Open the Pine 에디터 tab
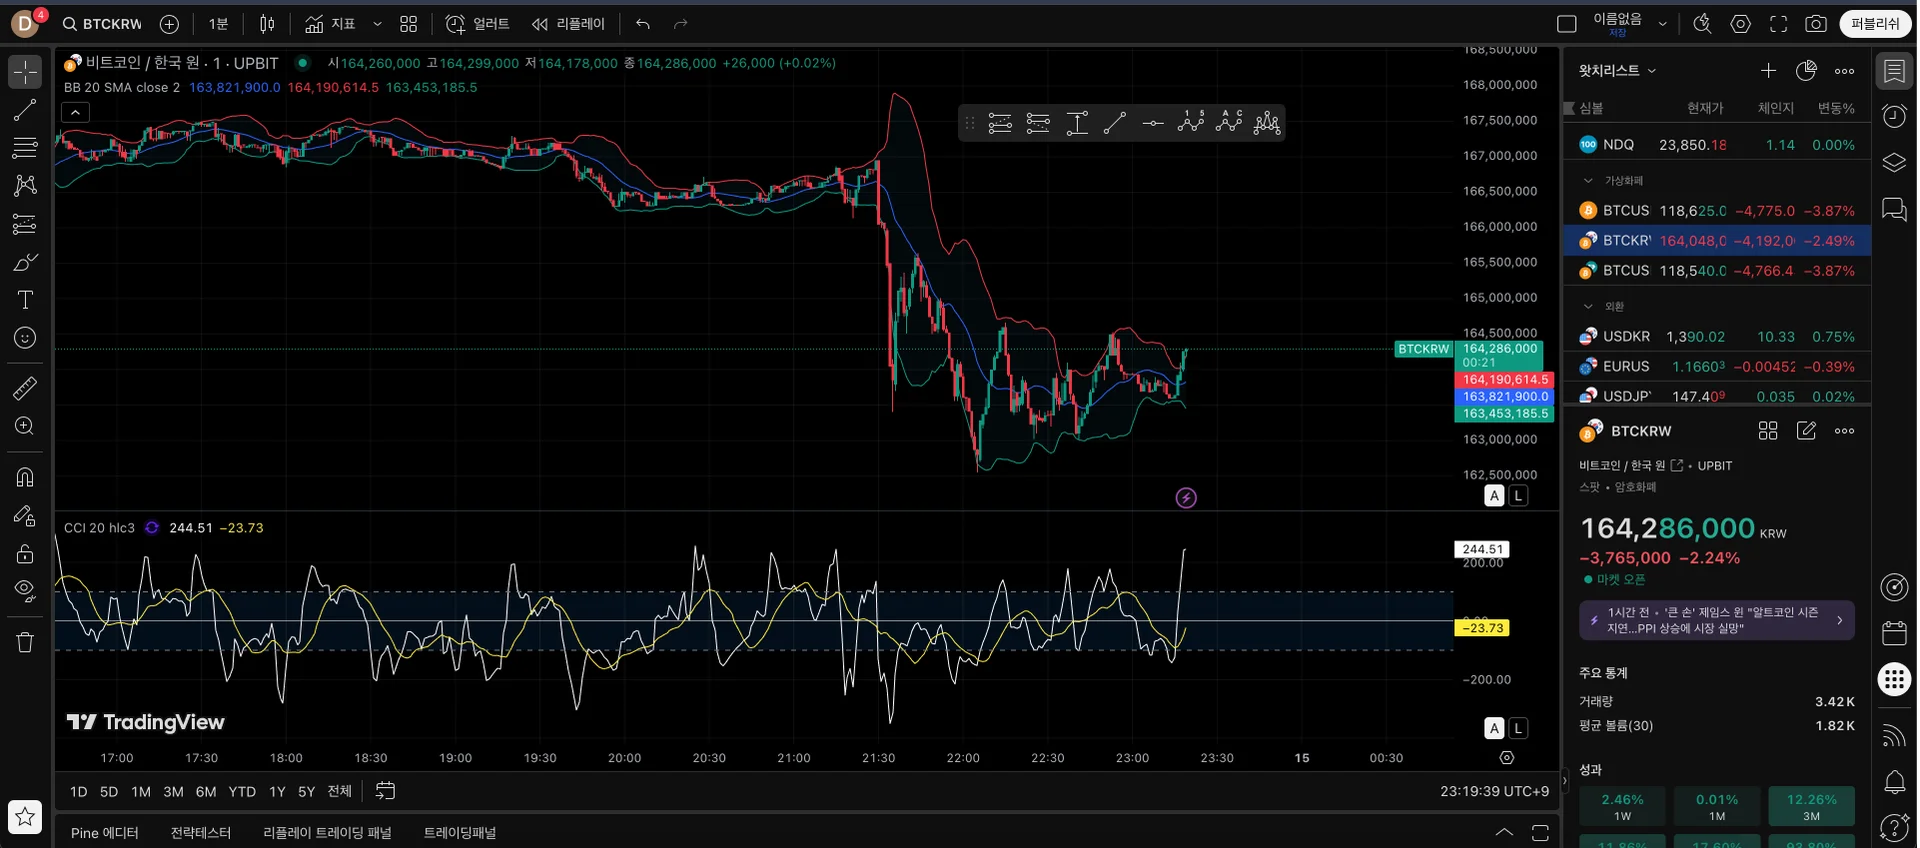The height and width of the screenshot is (848, 1920). point(104,833)
